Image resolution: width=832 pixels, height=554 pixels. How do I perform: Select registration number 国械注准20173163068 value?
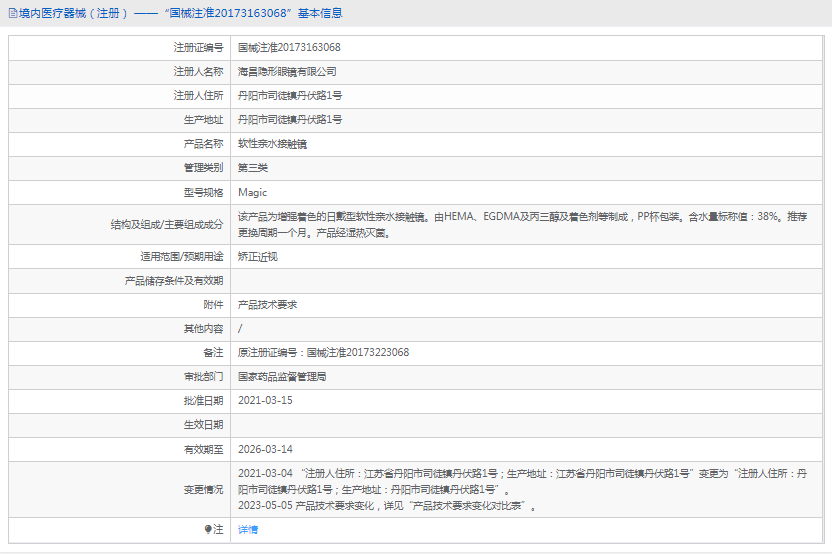click(289, 47)
